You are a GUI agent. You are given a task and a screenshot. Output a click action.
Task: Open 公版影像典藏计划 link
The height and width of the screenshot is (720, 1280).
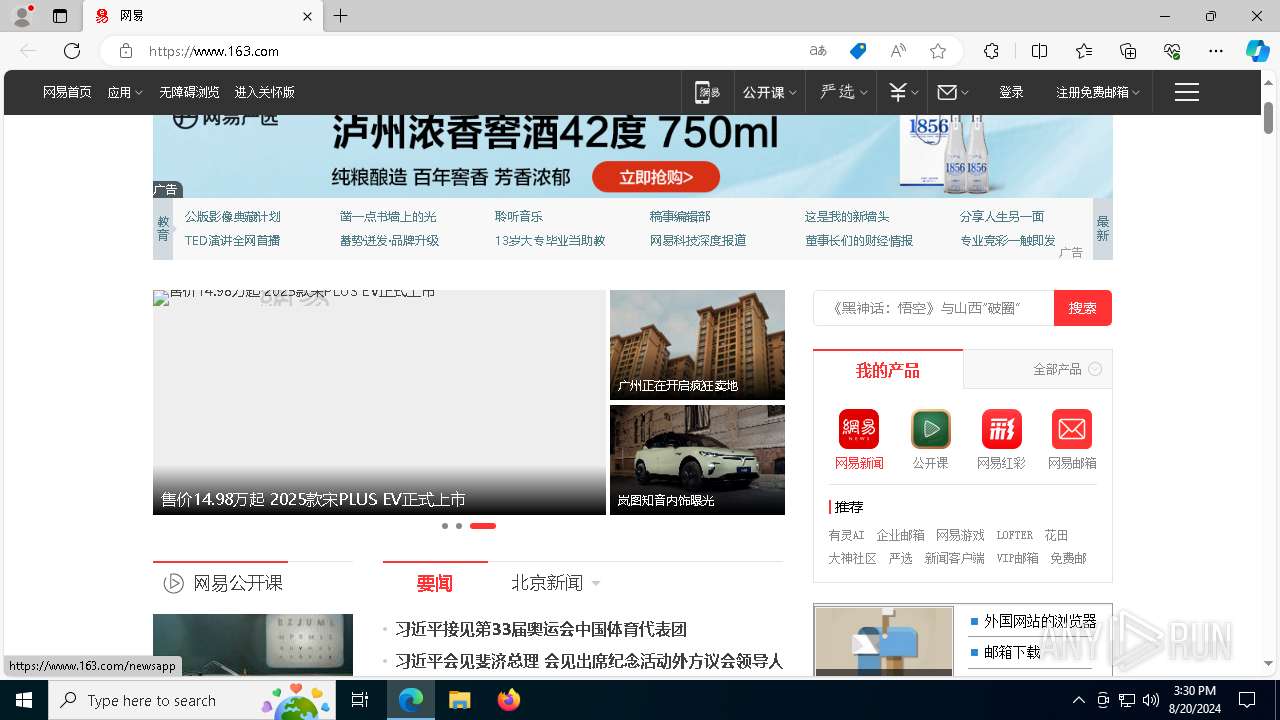pyautogui.click(x=232, y=216)
